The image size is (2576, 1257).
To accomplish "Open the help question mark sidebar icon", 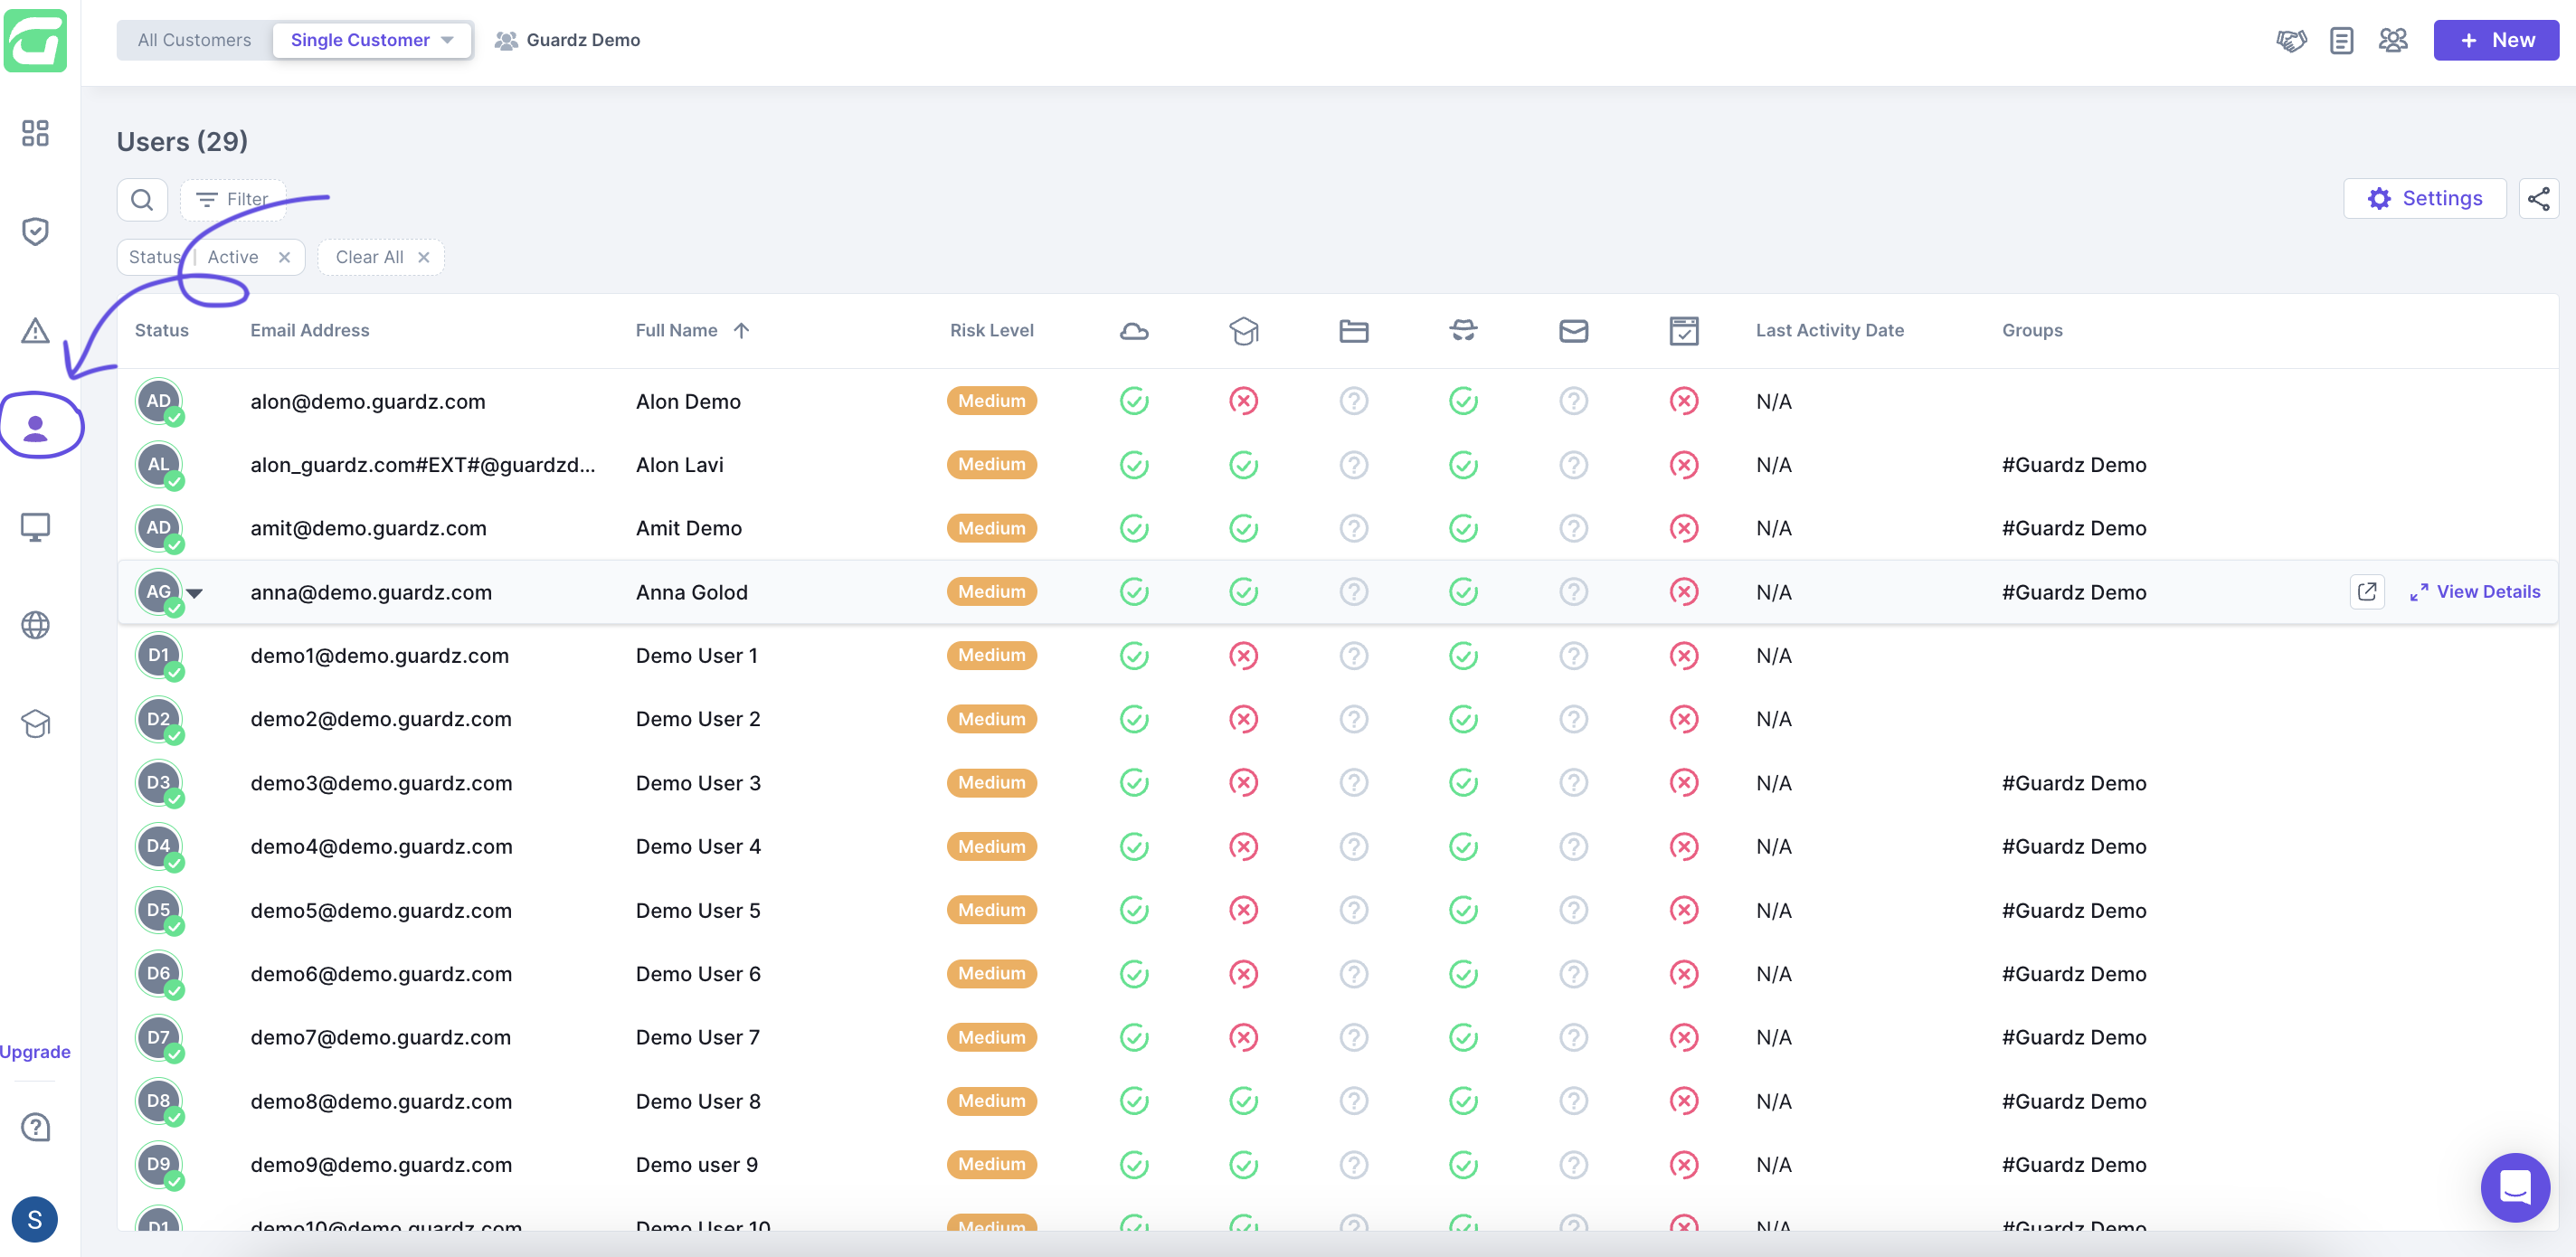I will pos(35,1127).
